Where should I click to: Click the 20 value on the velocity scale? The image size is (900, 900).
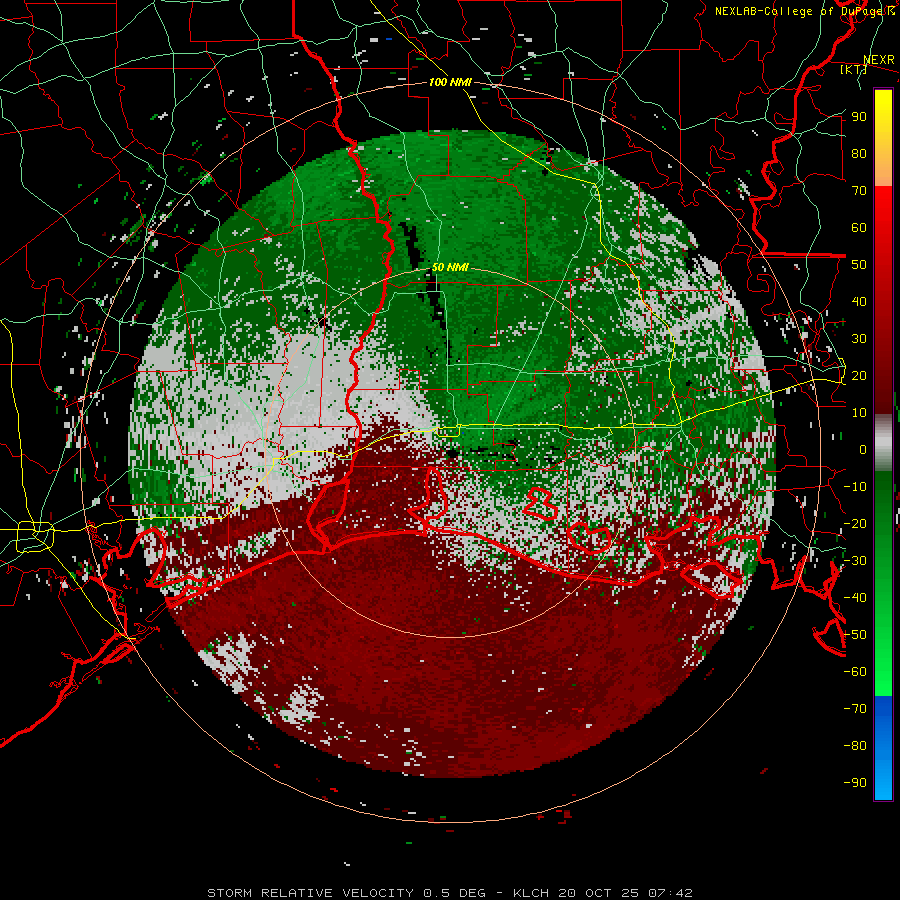pos(859,375)
